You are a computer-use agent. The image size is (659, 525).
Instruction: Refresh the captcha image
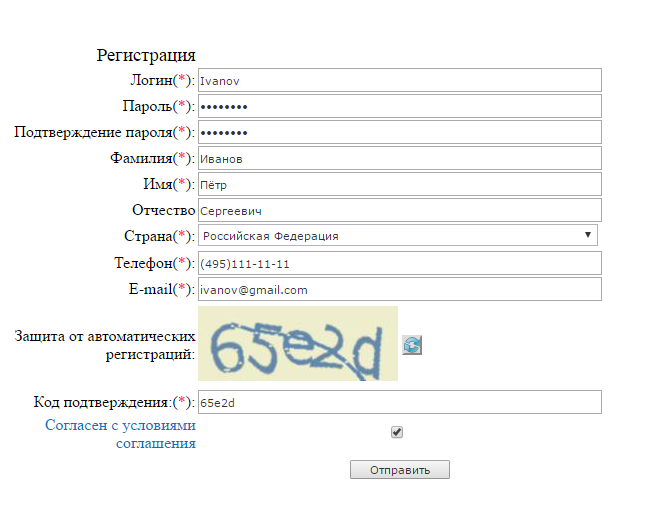[x=412, y=345]
